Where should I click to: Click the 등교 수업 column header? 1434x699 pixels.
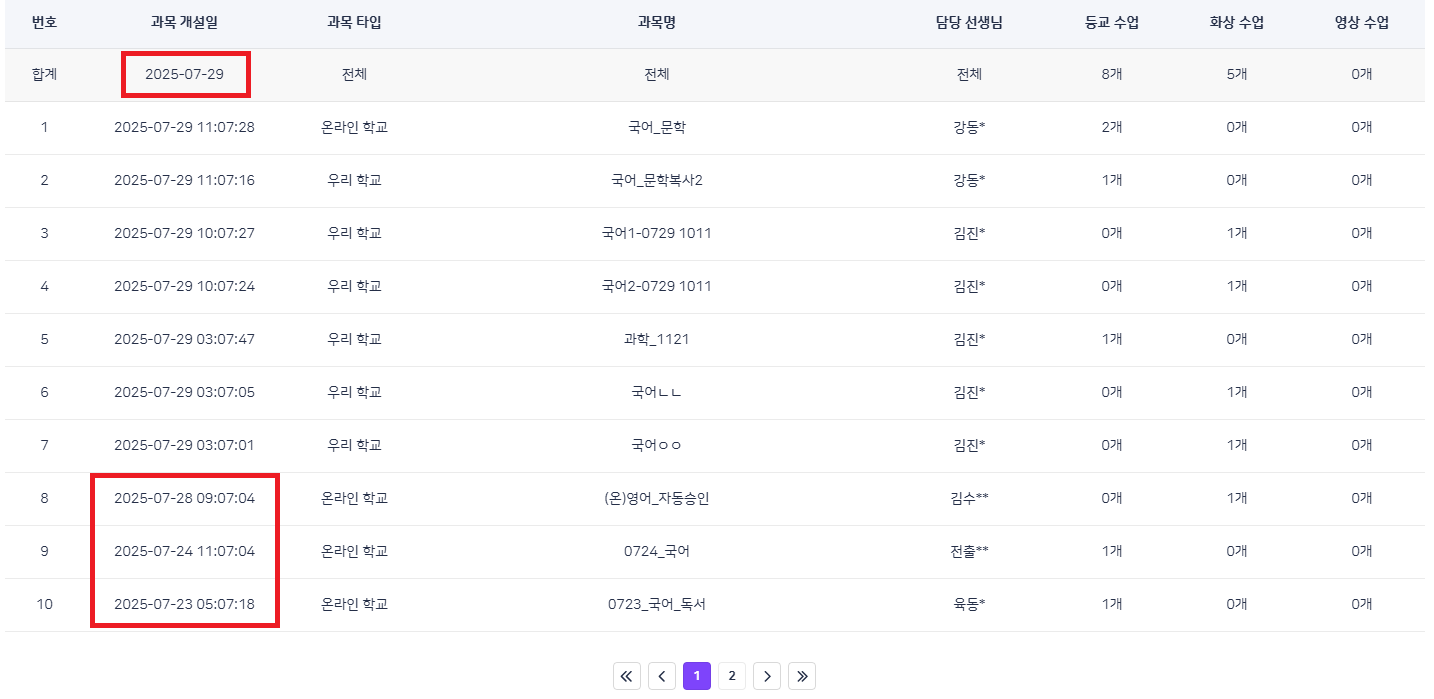point(1112,22)
